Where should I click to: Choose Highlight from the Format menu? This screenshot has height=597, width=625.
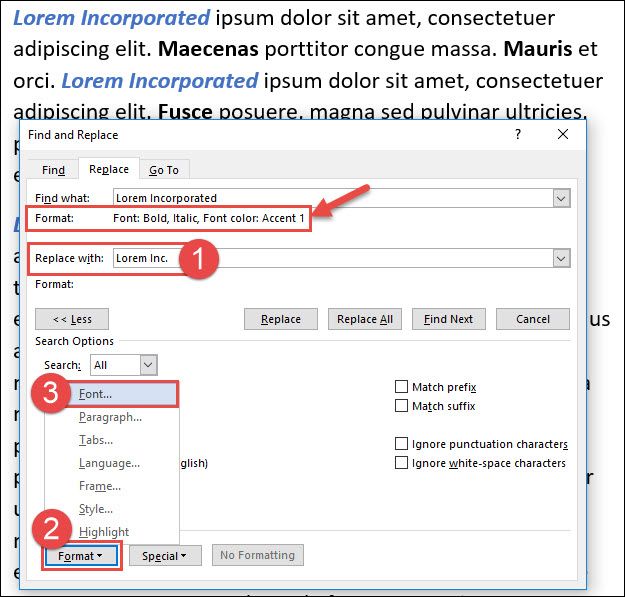(112, 532)
